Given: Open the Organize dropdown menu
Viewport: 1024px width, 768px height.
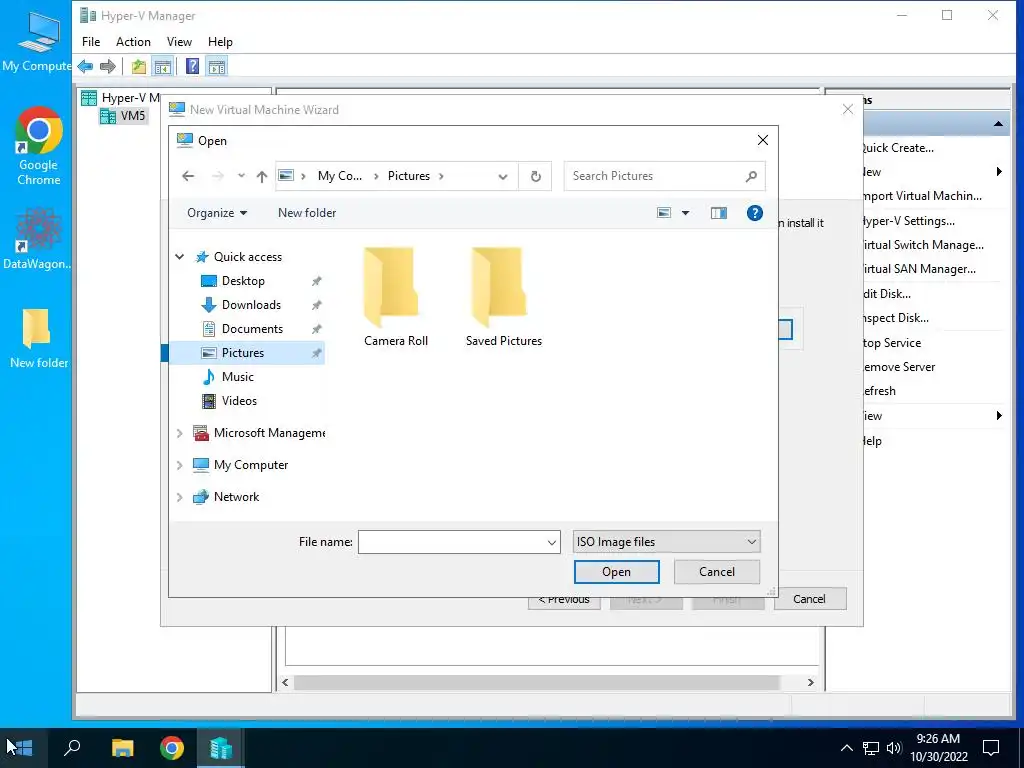Looking at the screenshot, I should (217, 213).
